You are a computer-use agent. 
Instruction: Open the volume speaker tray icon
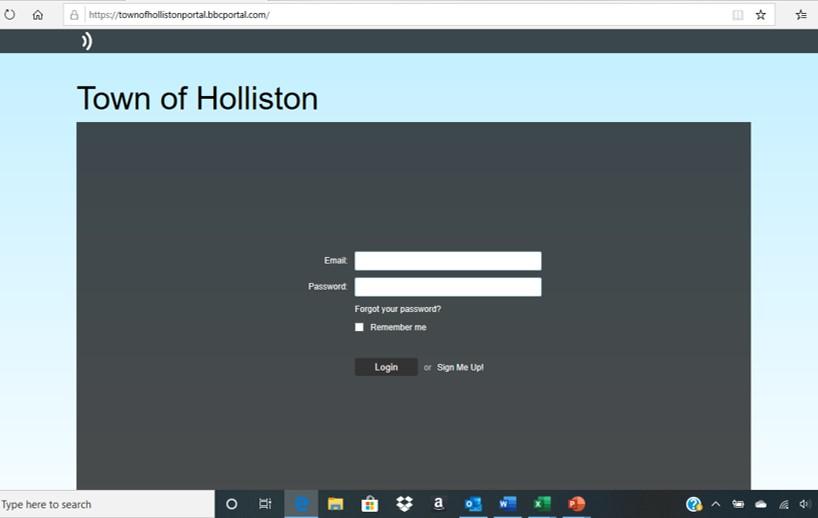click(x=804, y=504)
